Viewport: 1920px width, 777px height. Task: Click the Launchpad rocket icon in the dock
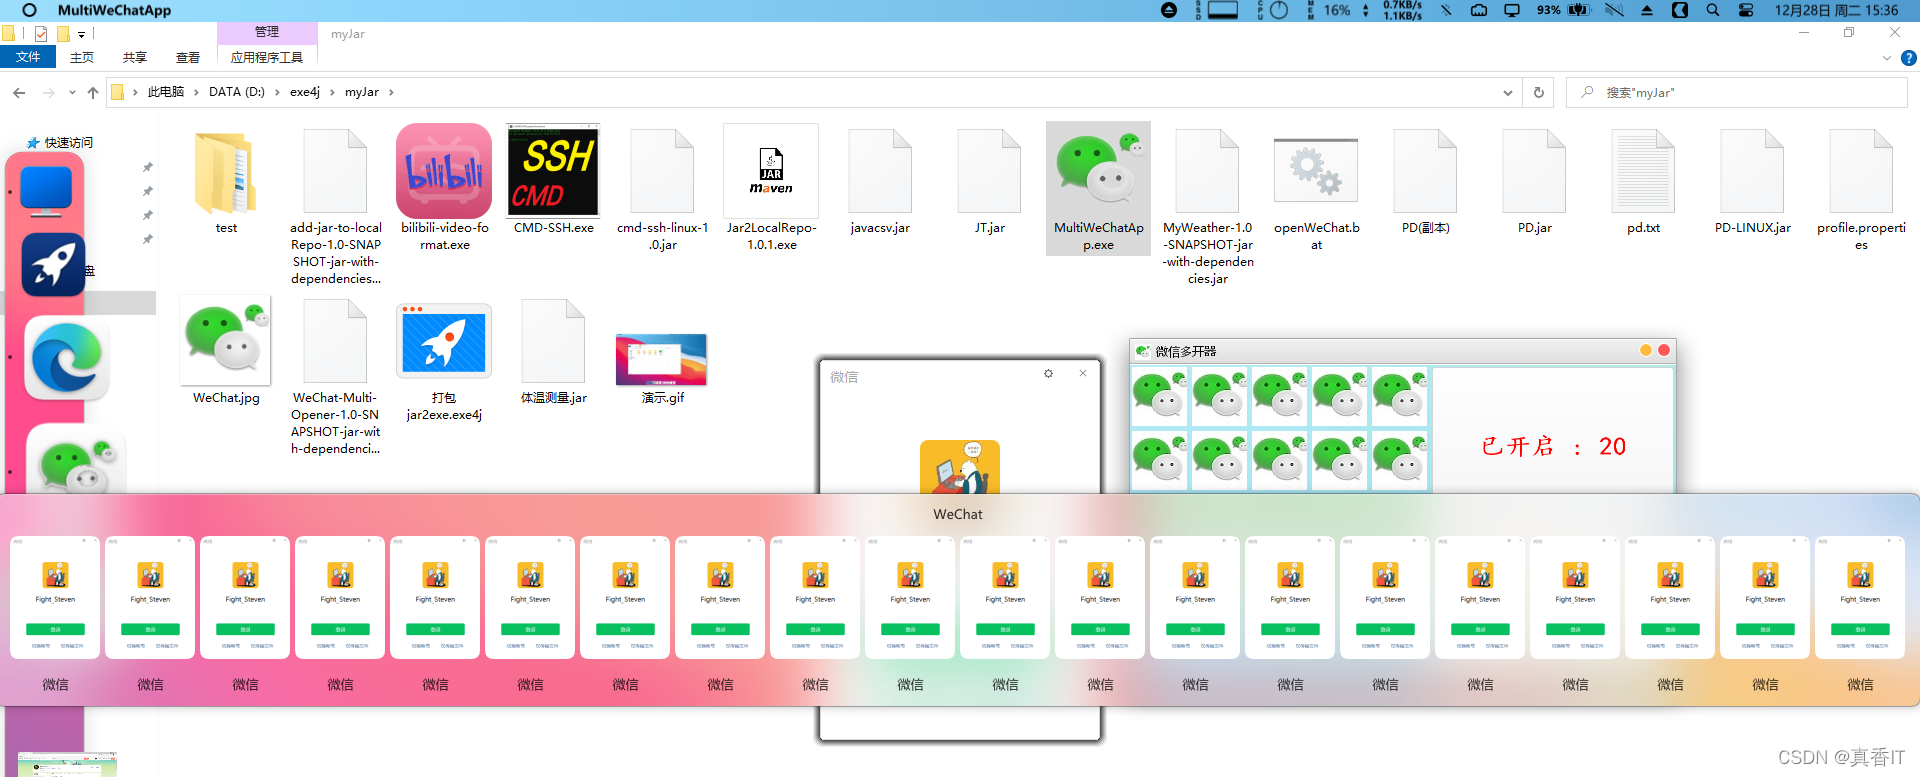coord(53,265)
